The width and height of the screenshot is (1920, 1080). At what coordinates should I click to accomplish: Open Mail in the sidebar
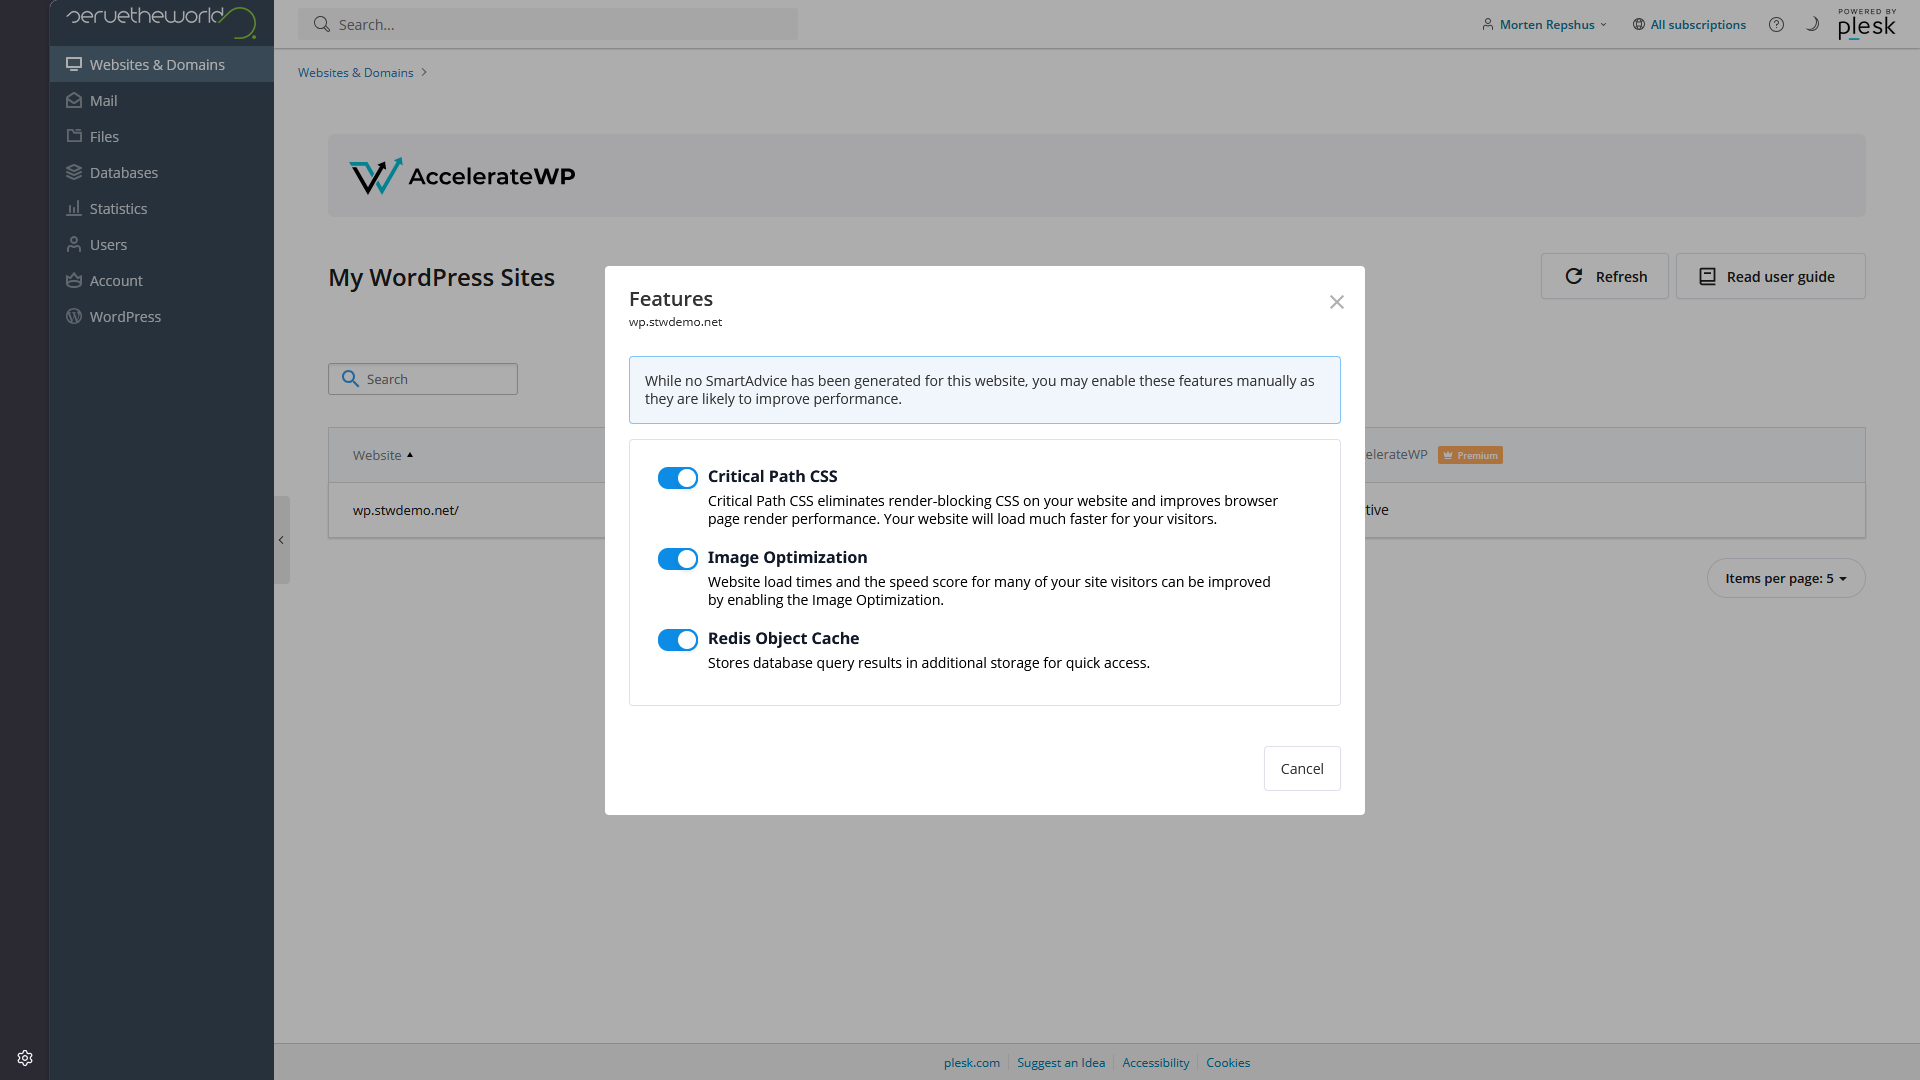[162, 100]
